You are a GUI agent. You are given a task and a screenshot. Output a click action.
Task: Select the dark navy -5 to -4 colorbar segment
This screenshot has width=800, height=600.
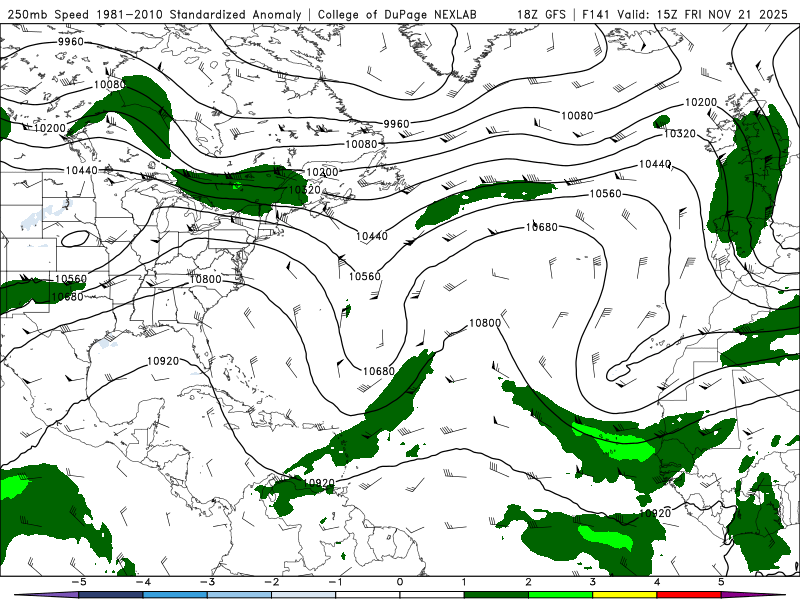coord(111,595)
